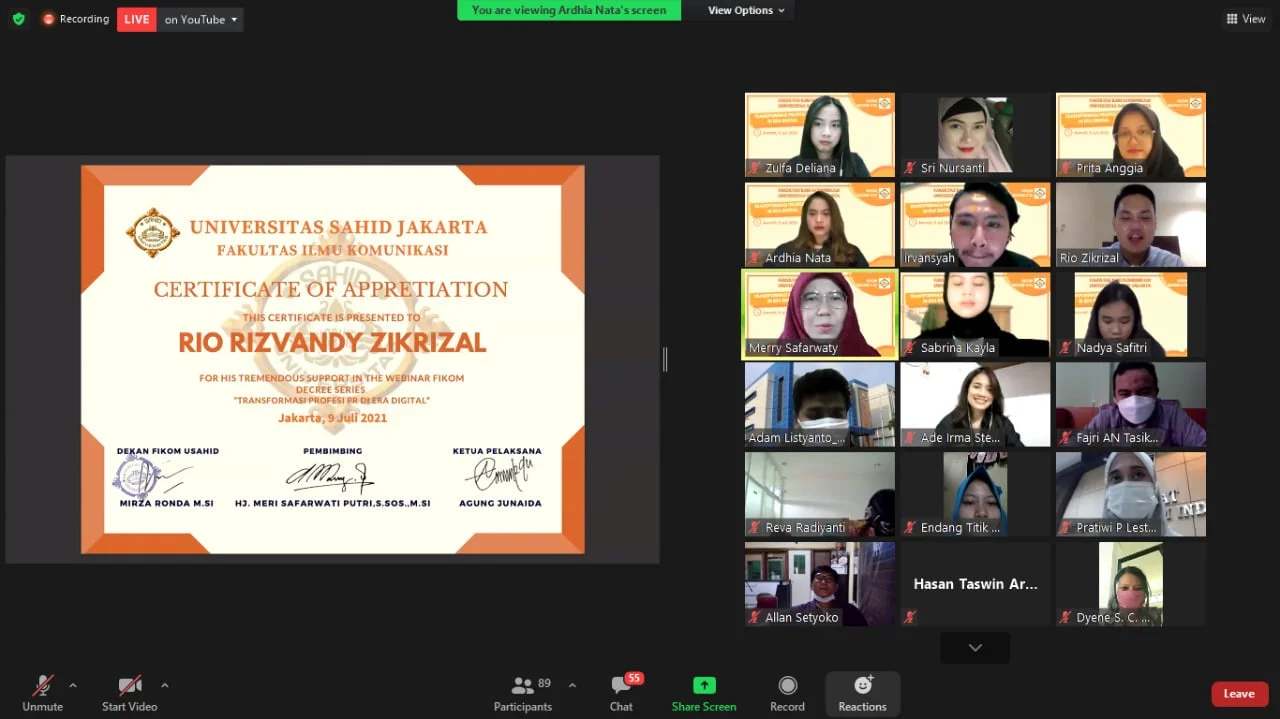Click the muted mic icon beside Fajri AN Tasik
This screenshot has width=1280, height=719.
click(1066, 438)
